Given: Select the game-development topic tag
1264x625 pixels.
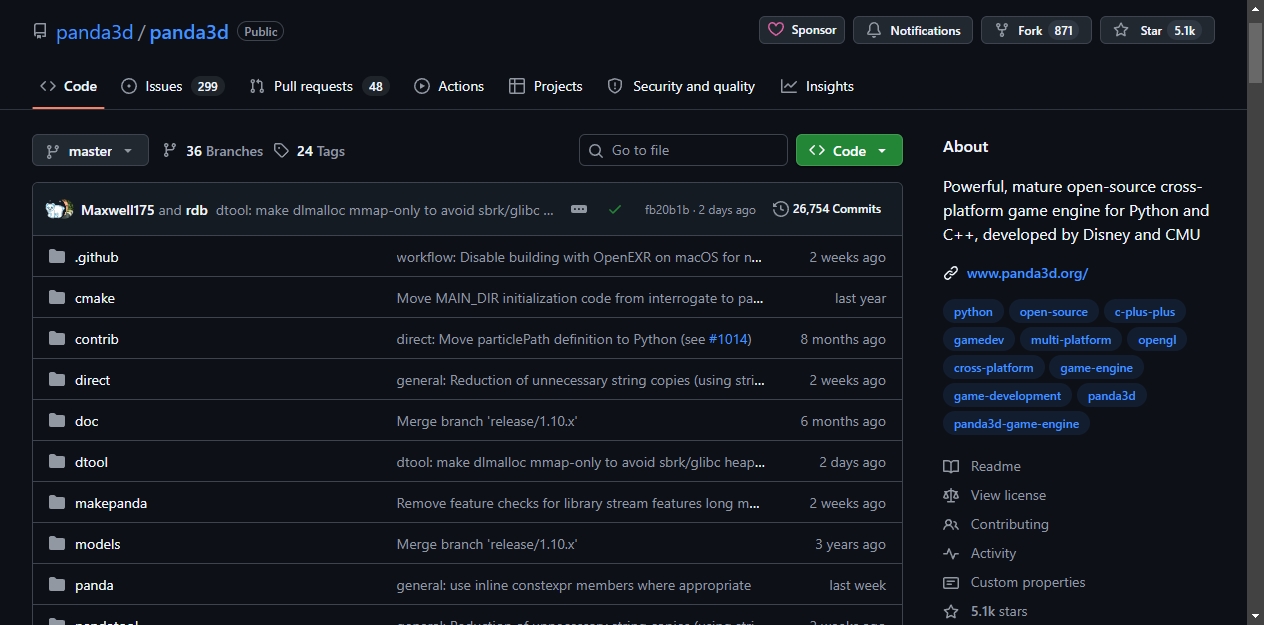Looking at the screenshot, I should tap(1008, 396).
